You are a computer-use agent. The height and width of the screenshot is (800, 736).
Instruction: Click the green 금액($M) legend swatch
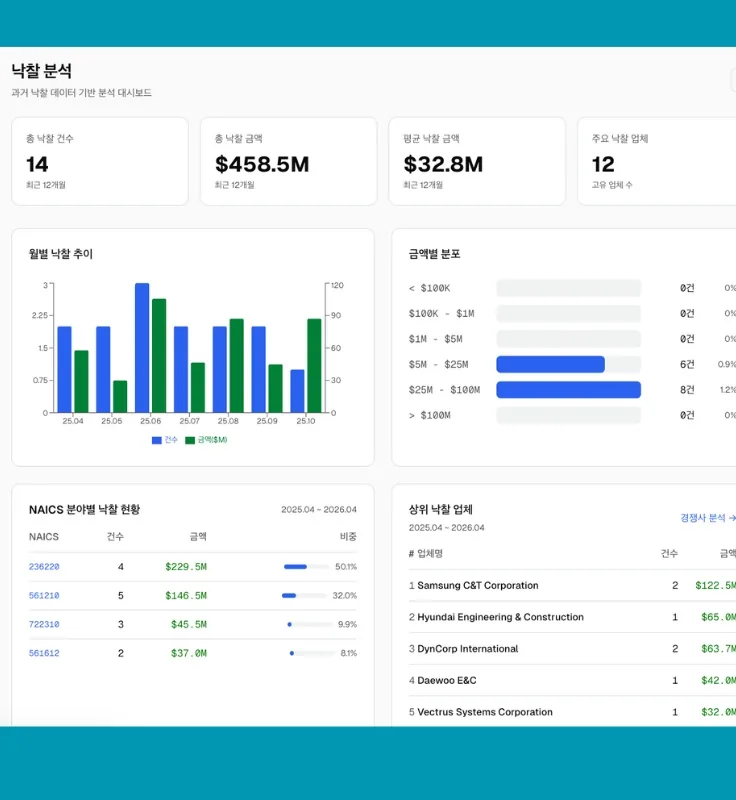pyautogui.click(x=190, y=440)
